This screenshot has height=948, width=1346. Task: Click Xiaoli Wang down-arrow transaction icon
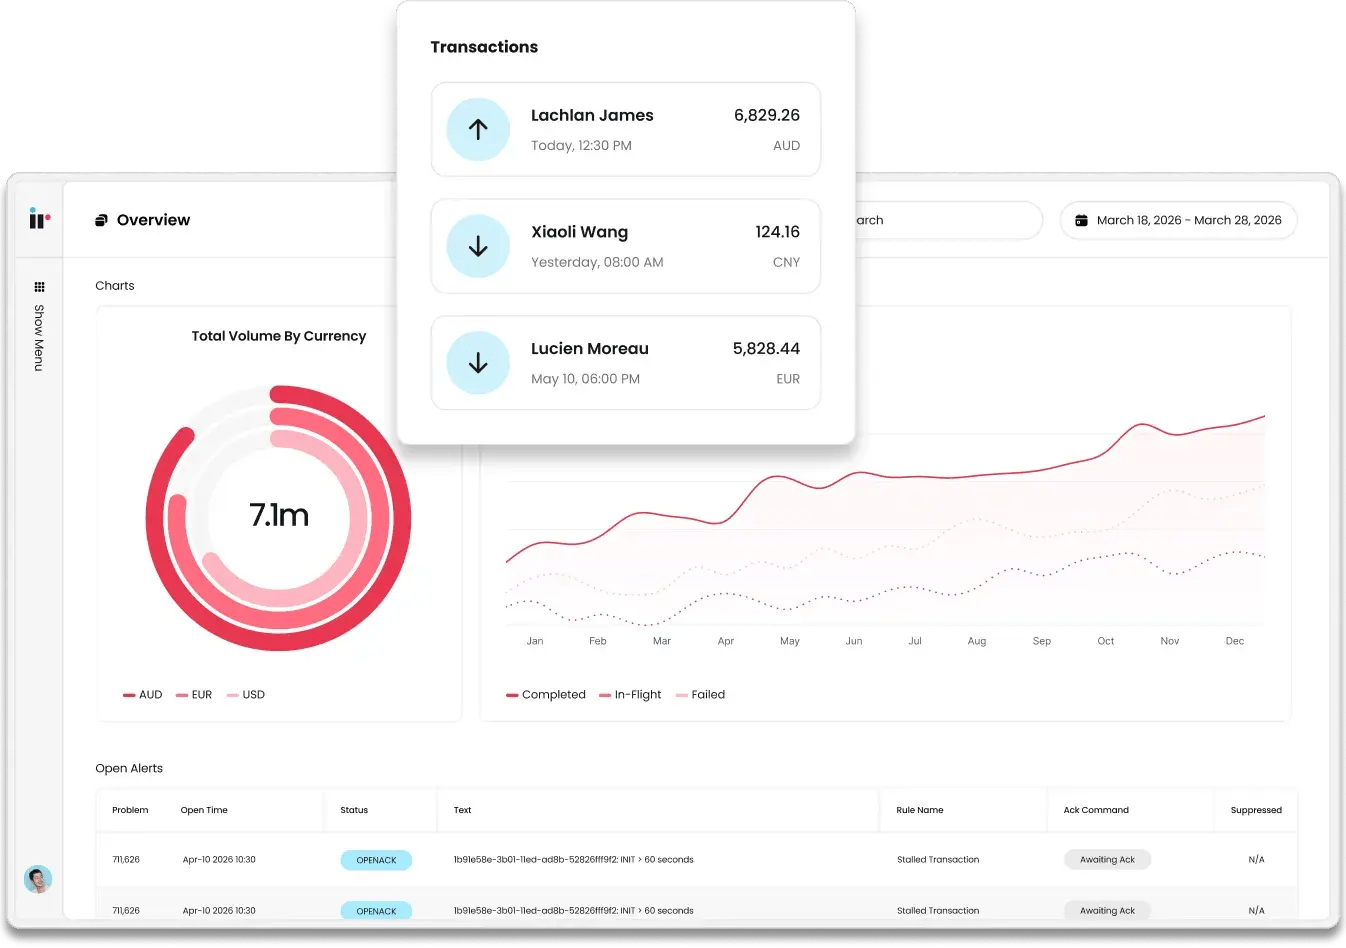coord(478,246)
